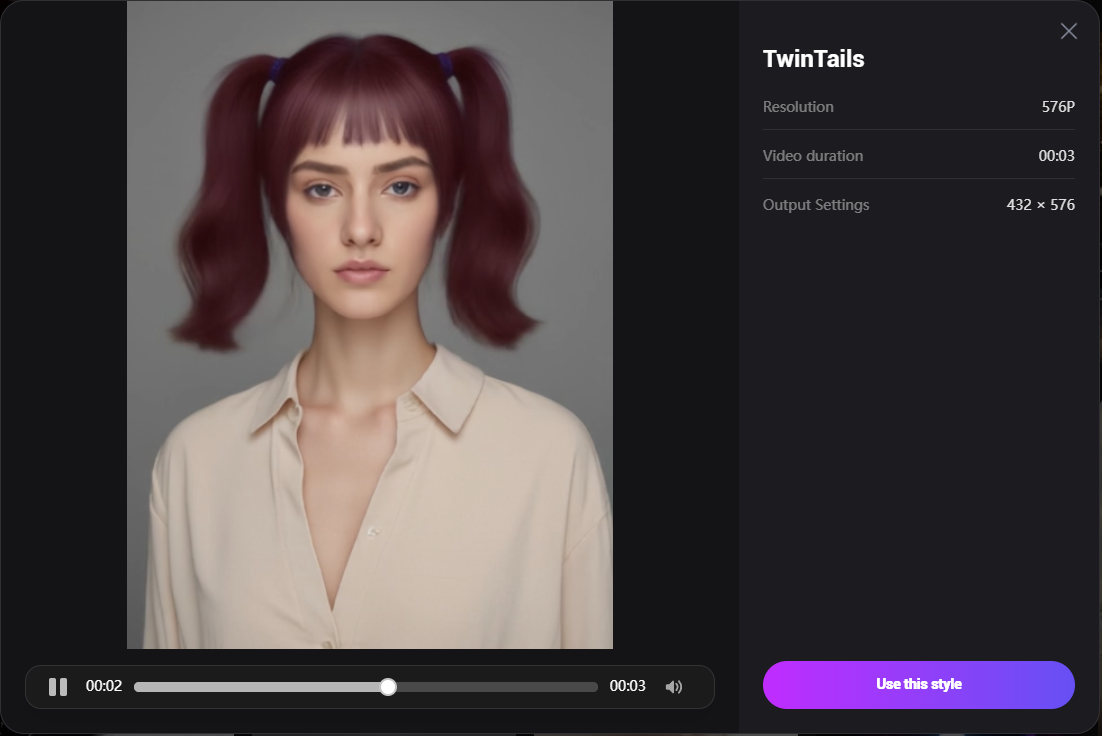
Task: Click the played portion of the progress bar
Action: click(260, 687)
